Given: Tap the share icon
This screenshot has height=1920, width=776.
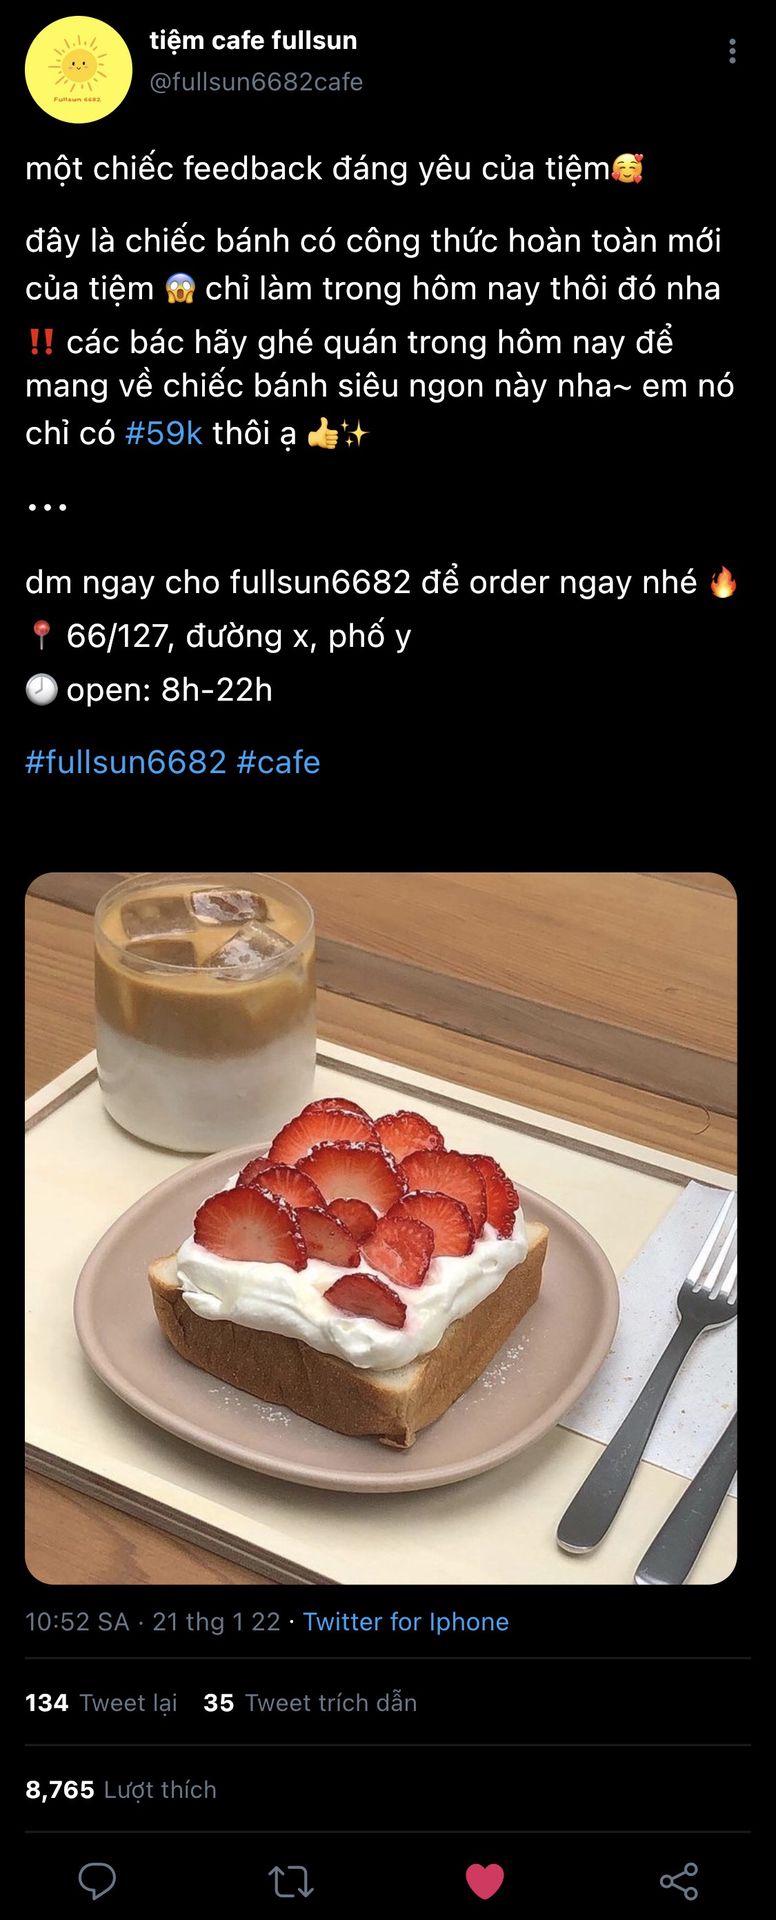Looking at the screenshot, I should [679, 1881].
